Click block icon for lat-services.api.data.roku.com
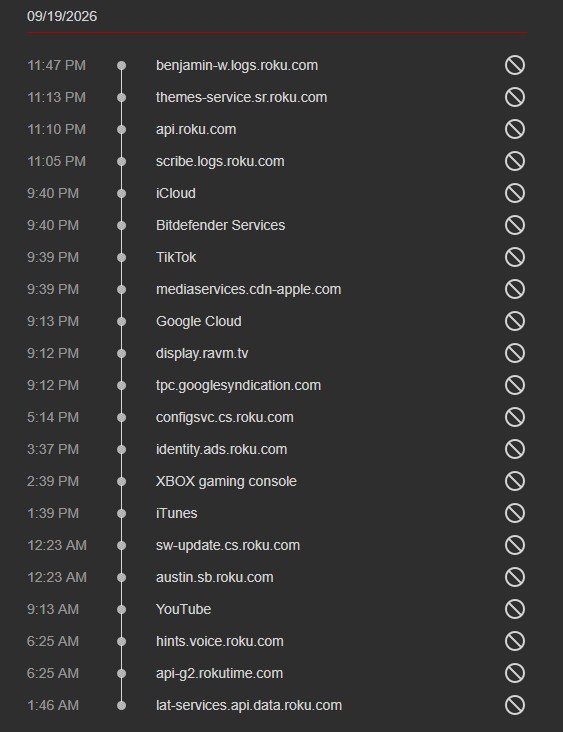Screen dimensions: 563x732 515,705
